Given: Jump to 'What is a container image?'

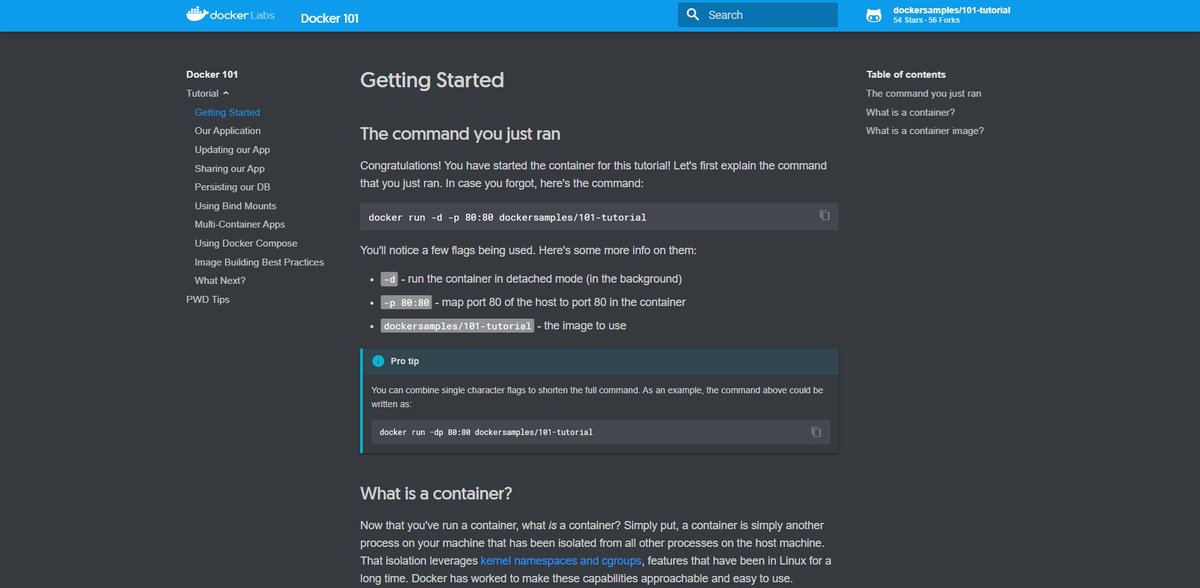Looking at the screenshot, I should coord(925,131).
